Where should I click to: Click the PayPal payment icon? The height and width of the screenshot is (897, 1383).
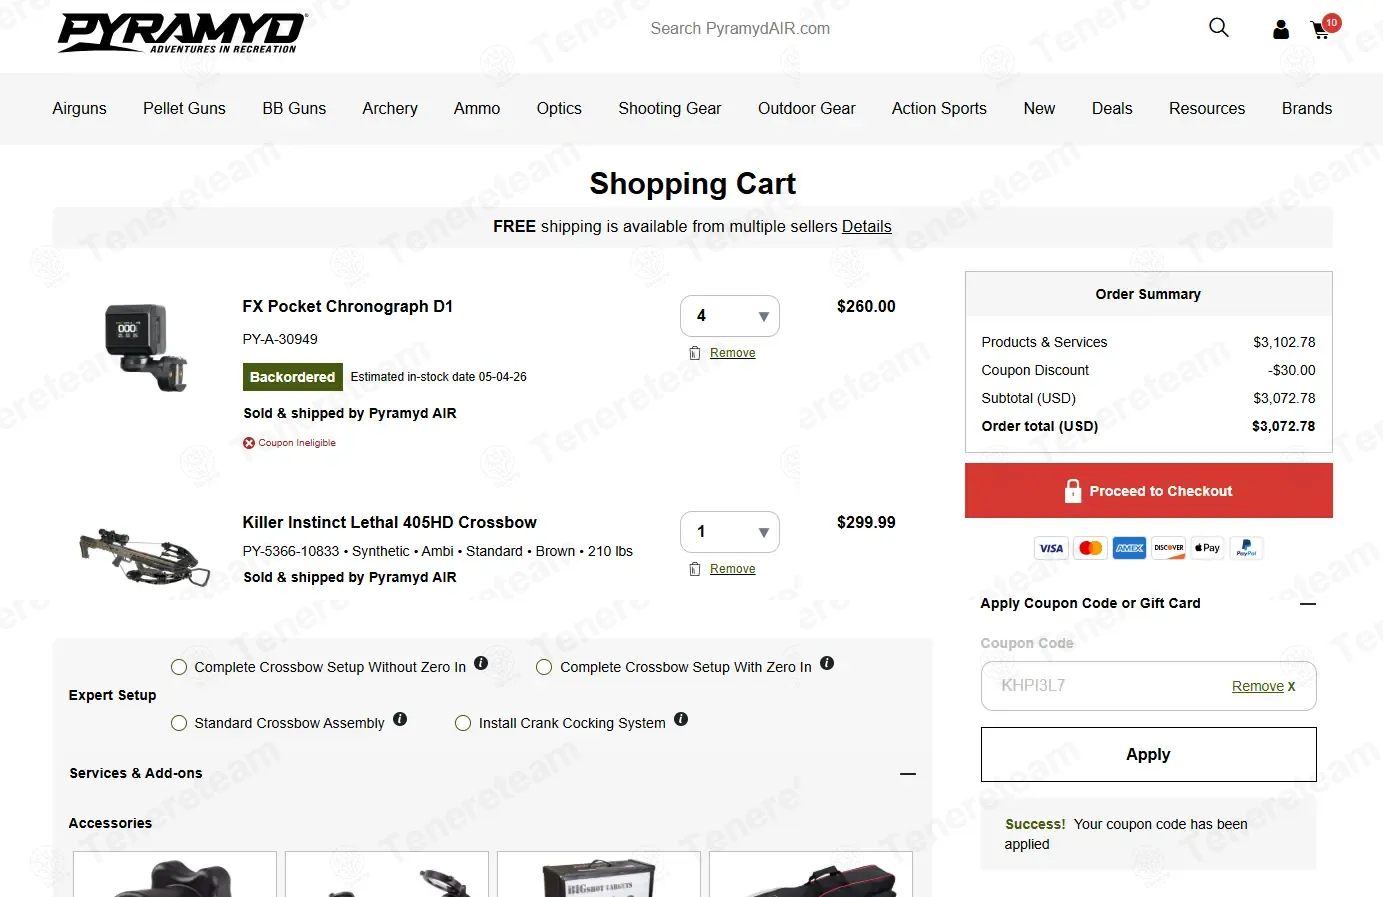coord(1246,548)
